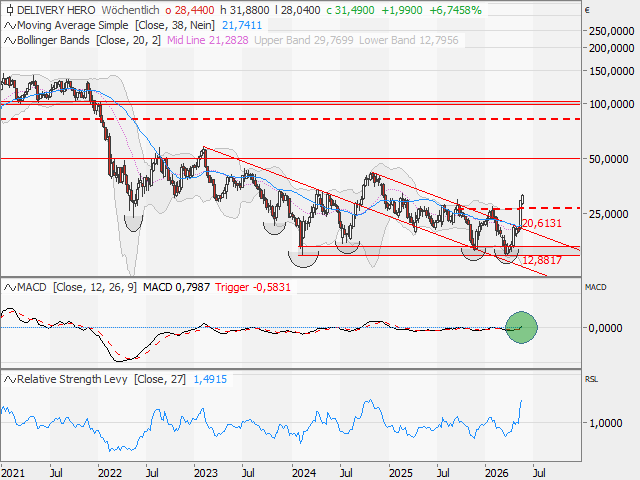Click the Mid Line 21,2828 label
This screenshot has width=640, height=480.
click(208, 40)
